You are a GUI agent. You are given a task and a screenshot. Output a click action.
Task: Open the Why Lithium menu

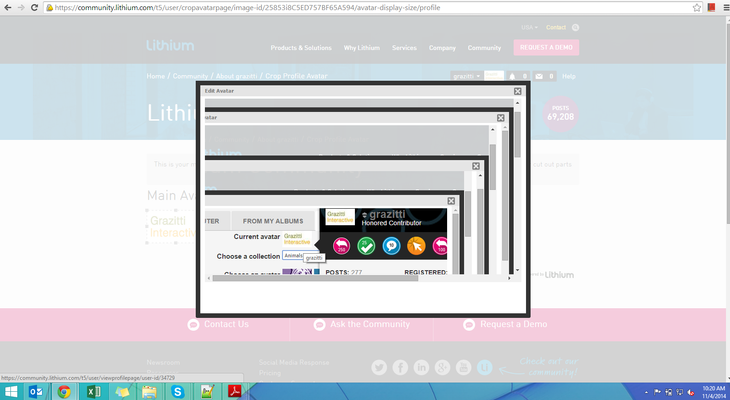[362, 48]
